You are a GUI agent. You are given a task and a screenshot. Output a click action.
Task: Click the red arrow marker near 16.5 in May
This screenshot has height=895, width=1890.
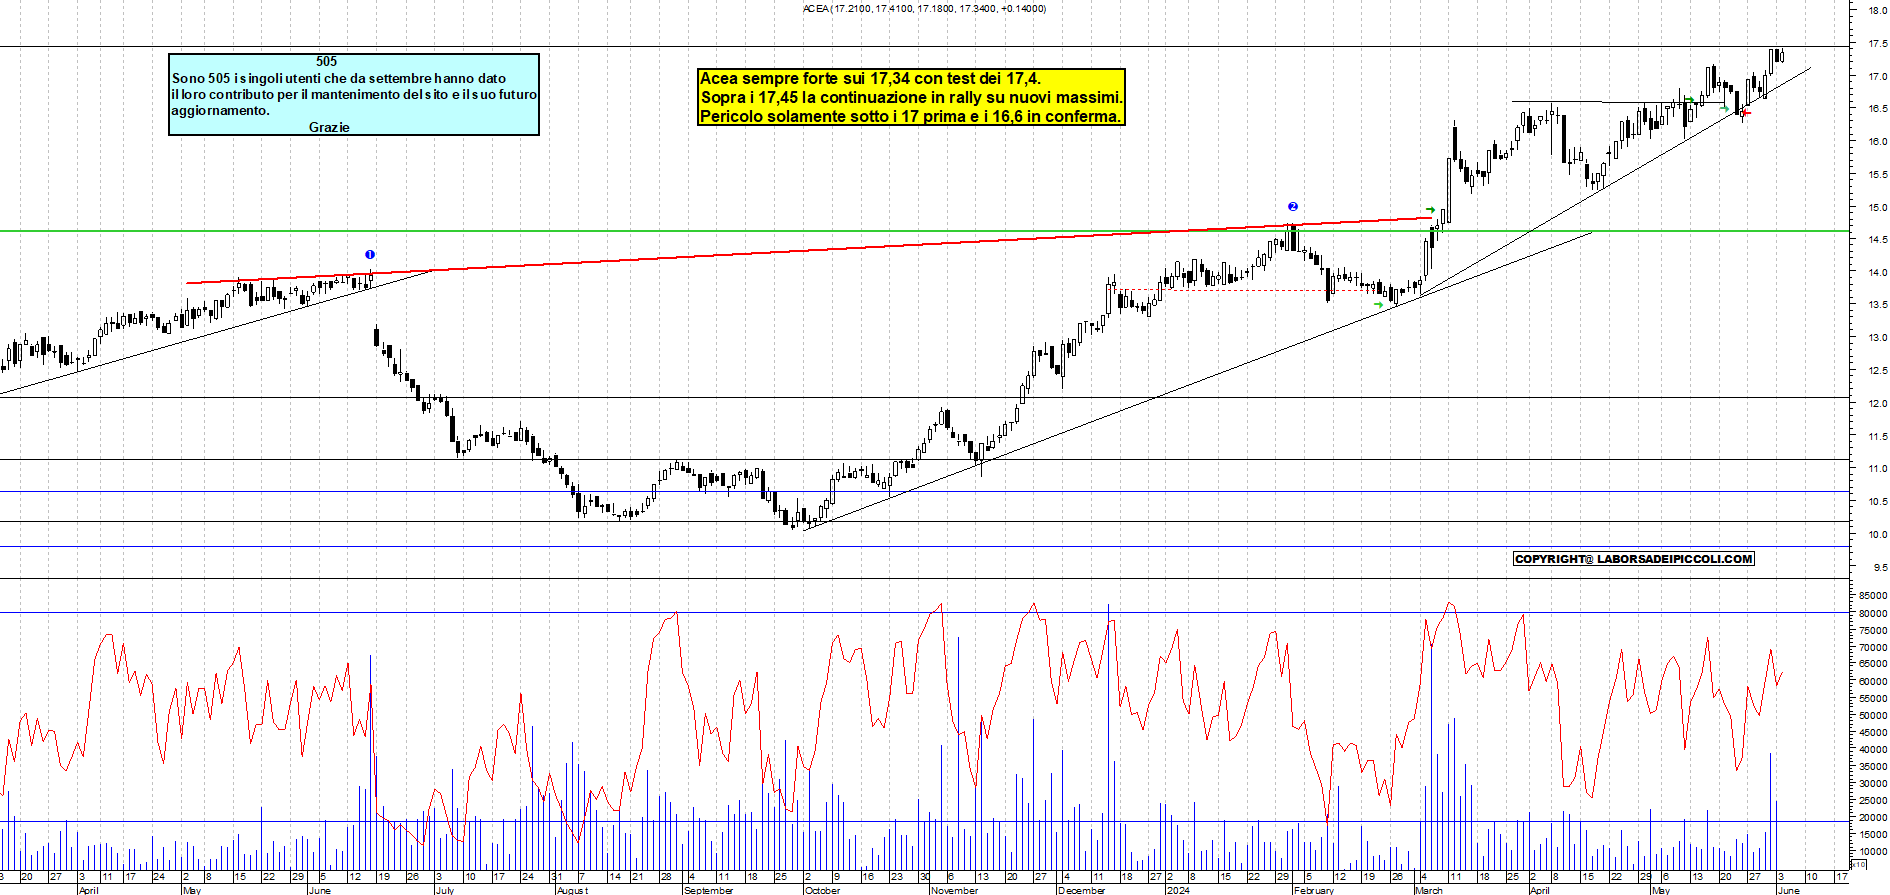[x=1746, y=112]
